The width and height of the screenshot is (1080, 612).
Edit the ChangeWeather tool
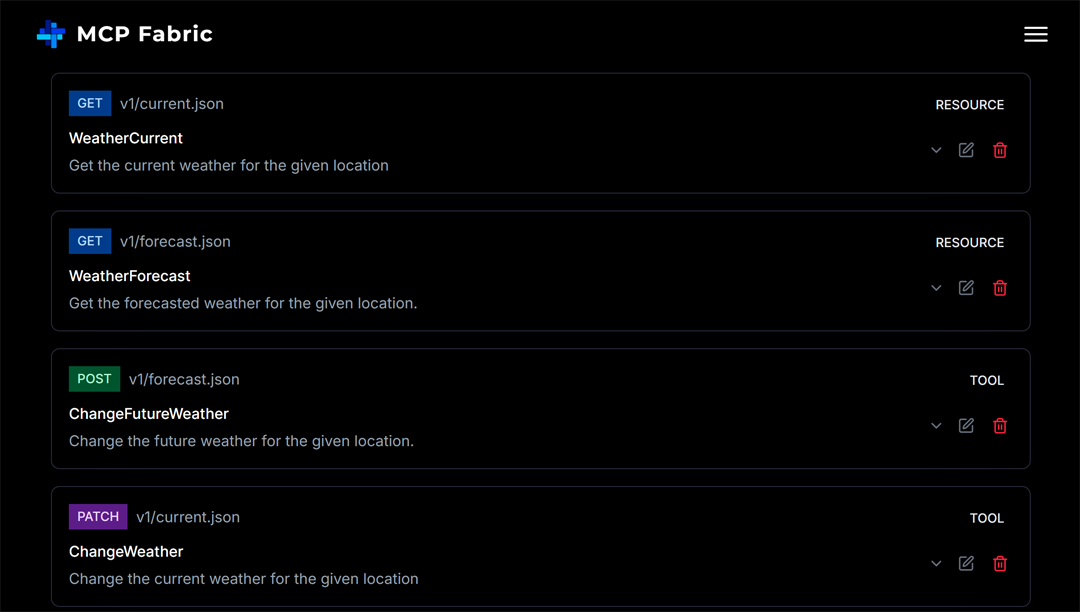point(966,564)
